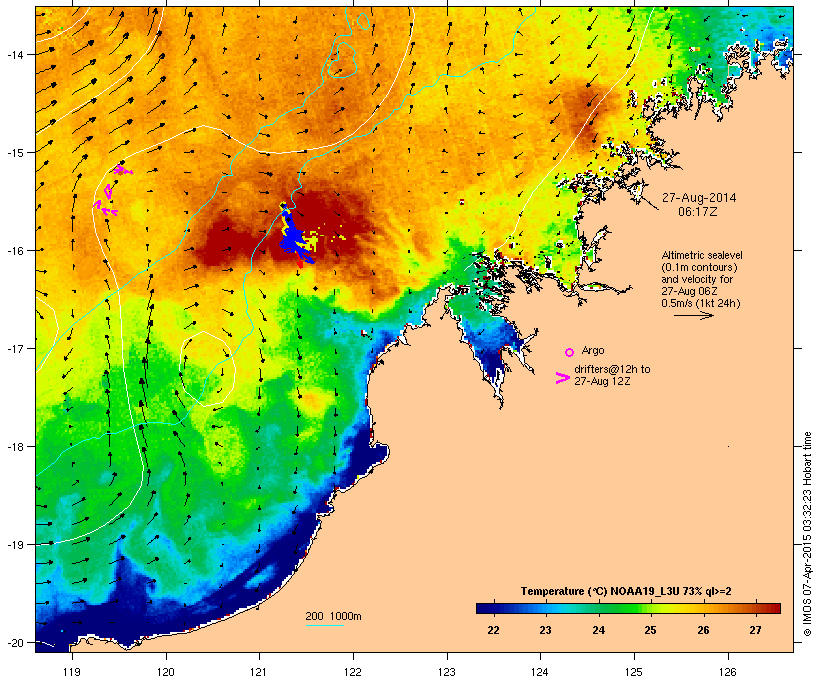
Task: Click the 0.5m/s (1kt 24h) velocity label
Action: point(701,303)
